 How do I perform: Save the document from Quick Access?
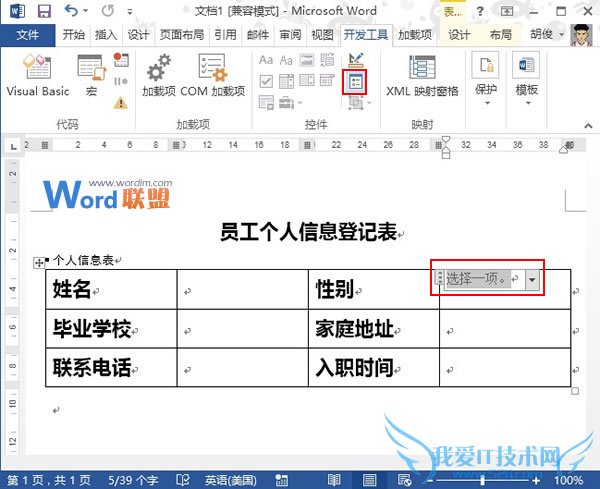44,11
